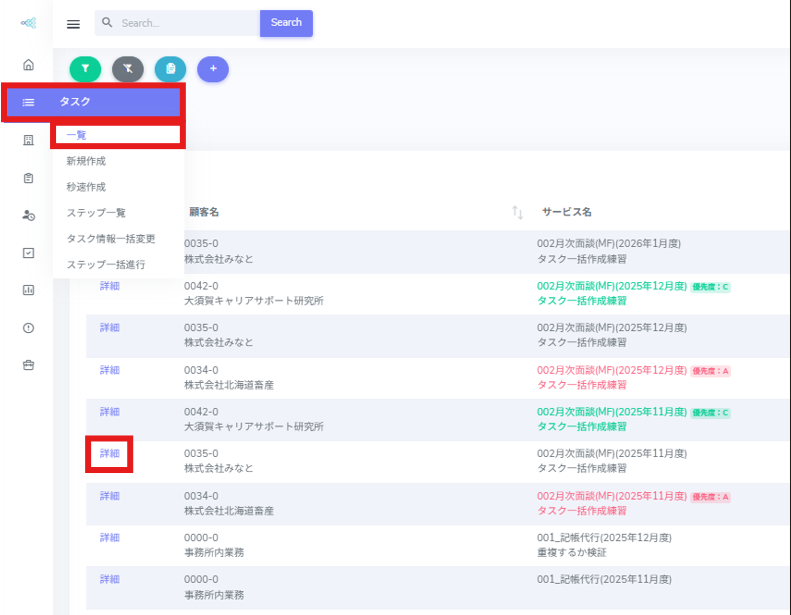Click the gray clear-filter button

[128, 68]
